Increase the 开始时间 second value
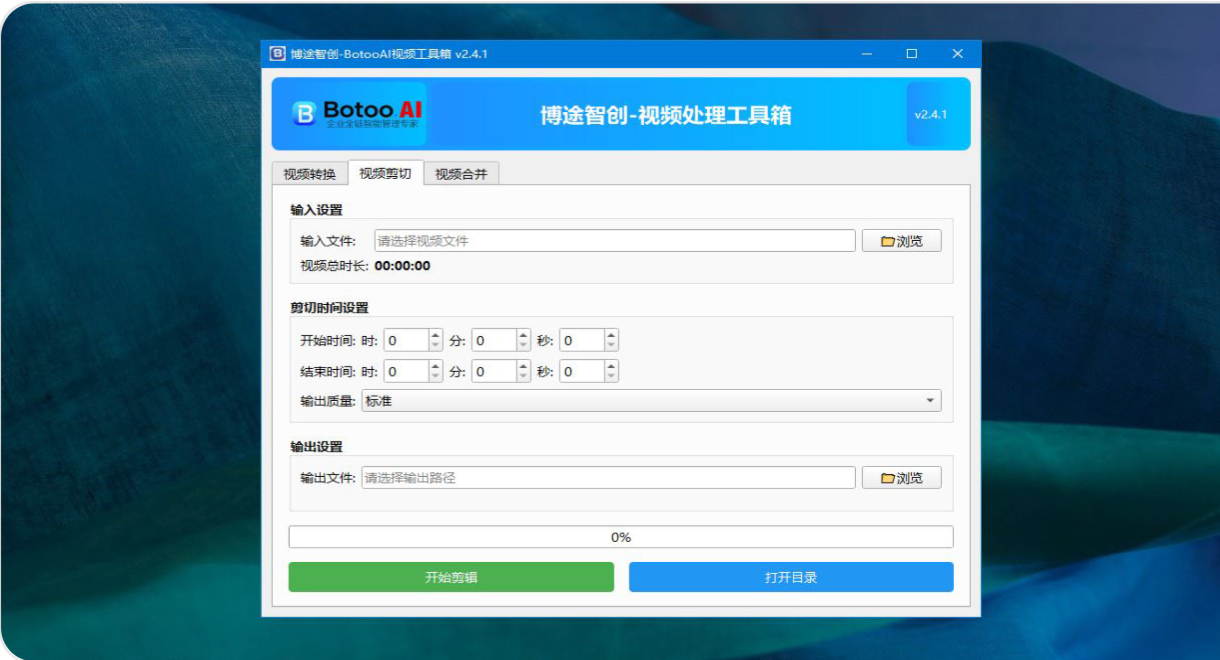1220x660 pixels. (611, 335)
